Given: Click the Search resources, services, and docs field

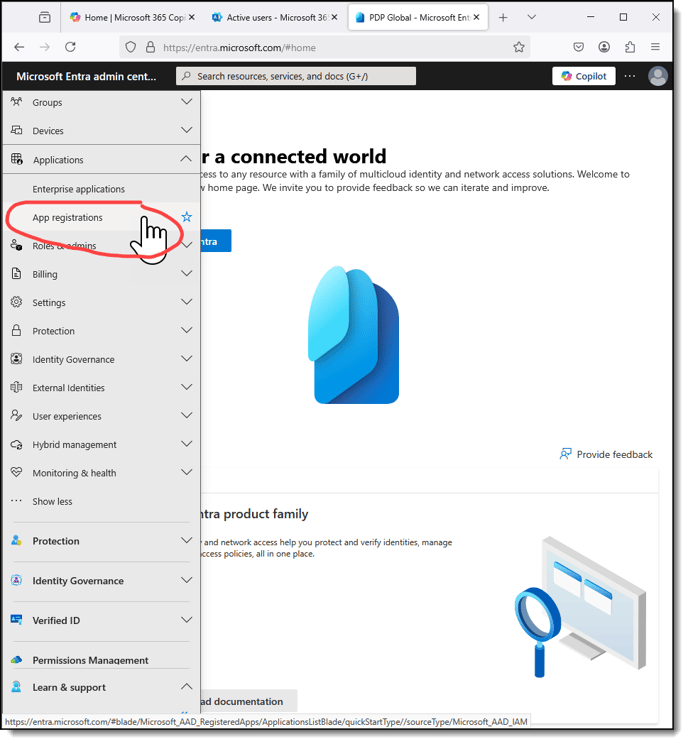Looking at the screenshot, I should 296,76.
